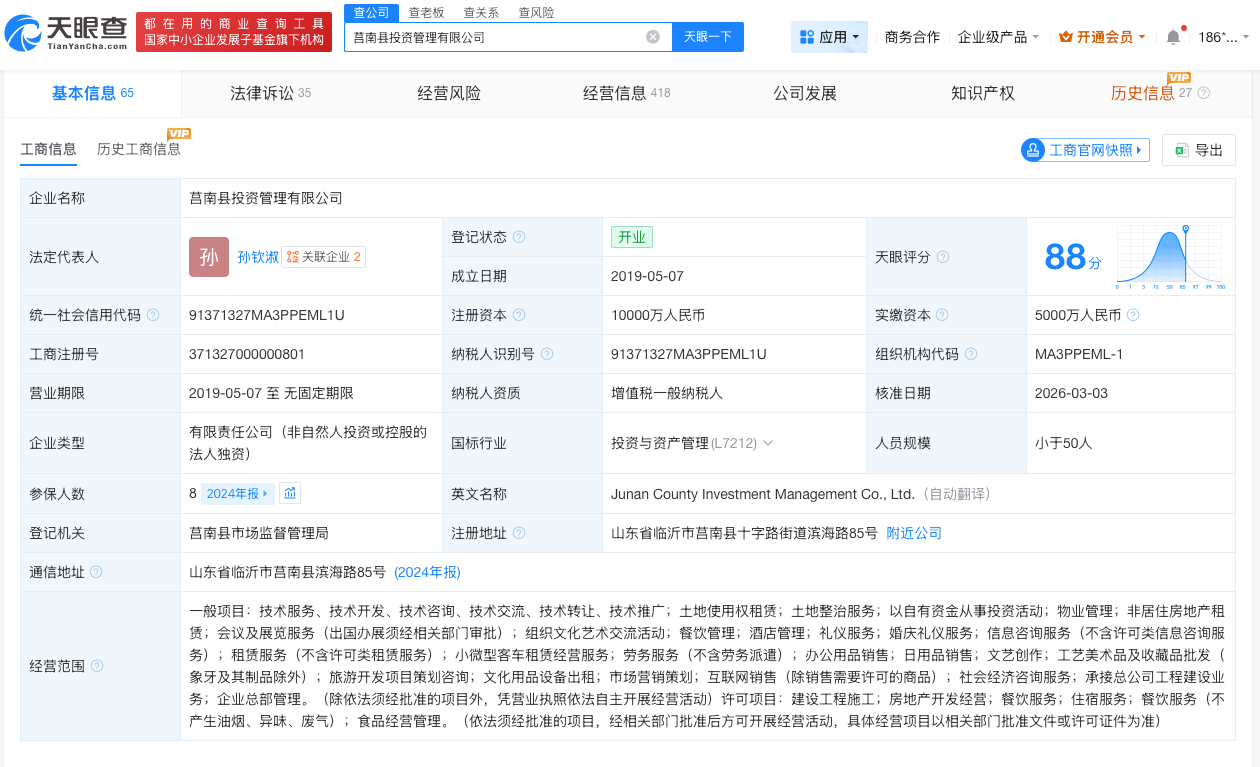This screenshot has height=767, width=1260.
Task: Click the 天眼评分 score distribution chart
Action: [1170, 257]
